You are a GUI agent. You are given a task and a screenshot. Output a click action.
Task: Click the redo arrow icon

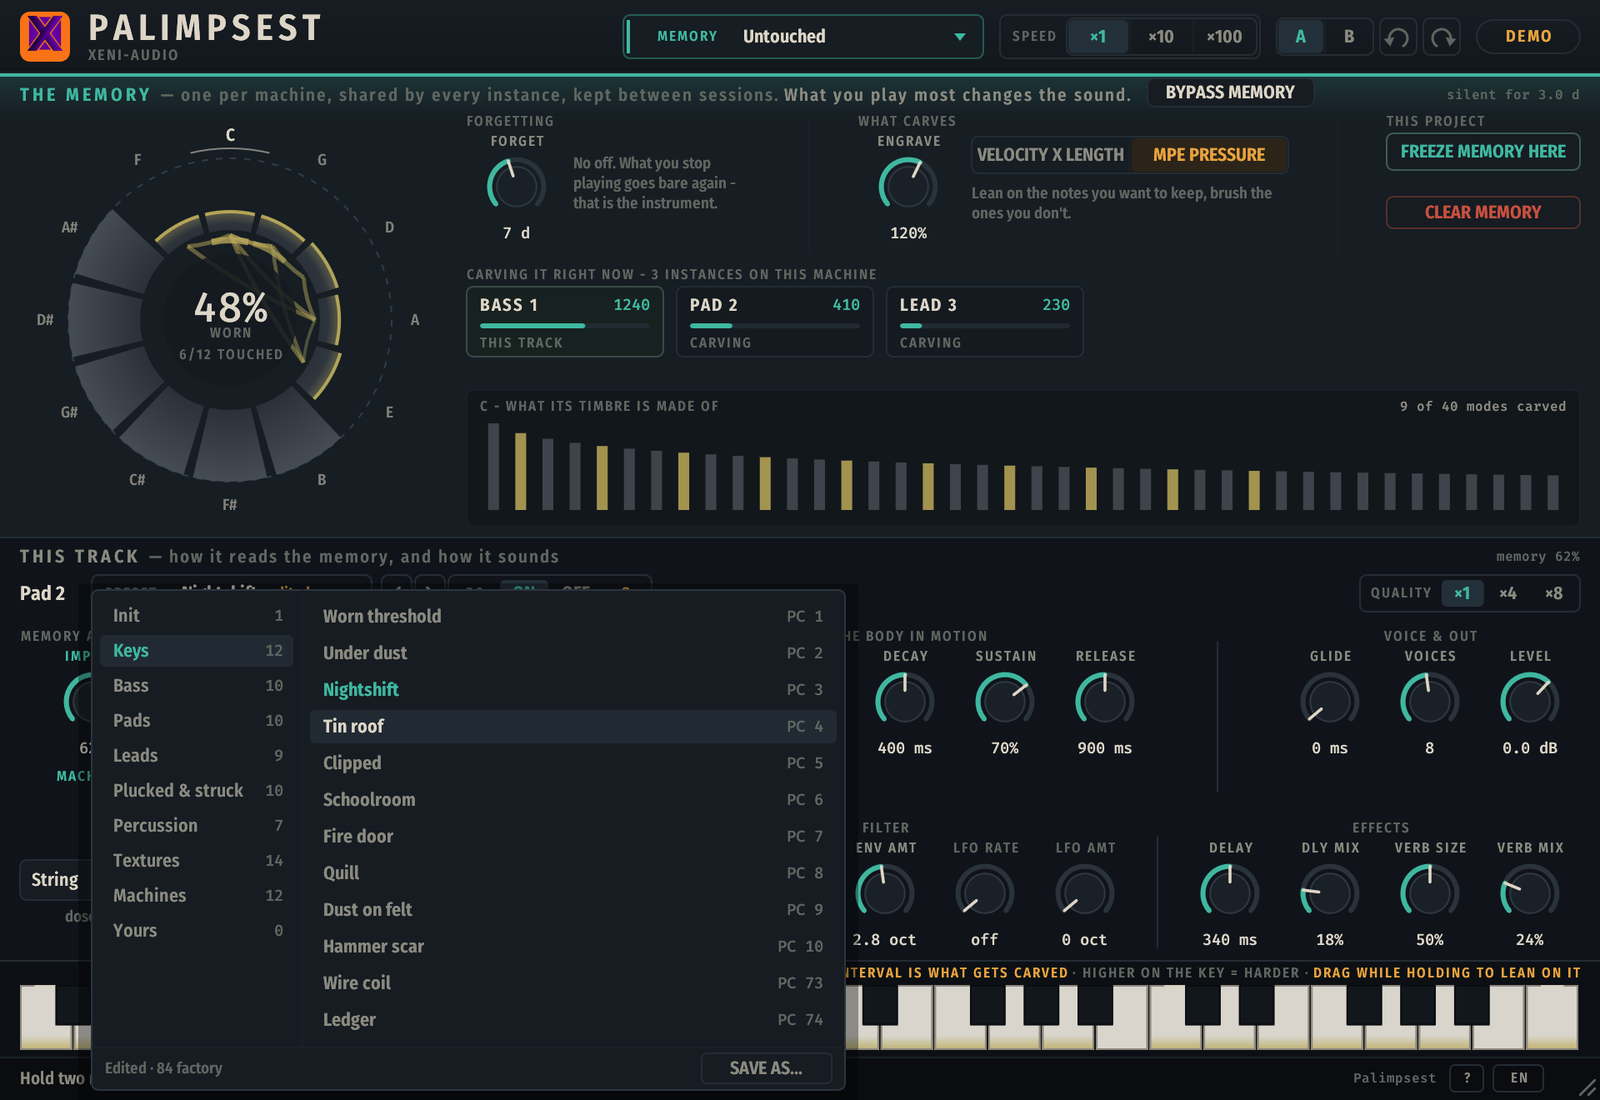pos(1442,37)
